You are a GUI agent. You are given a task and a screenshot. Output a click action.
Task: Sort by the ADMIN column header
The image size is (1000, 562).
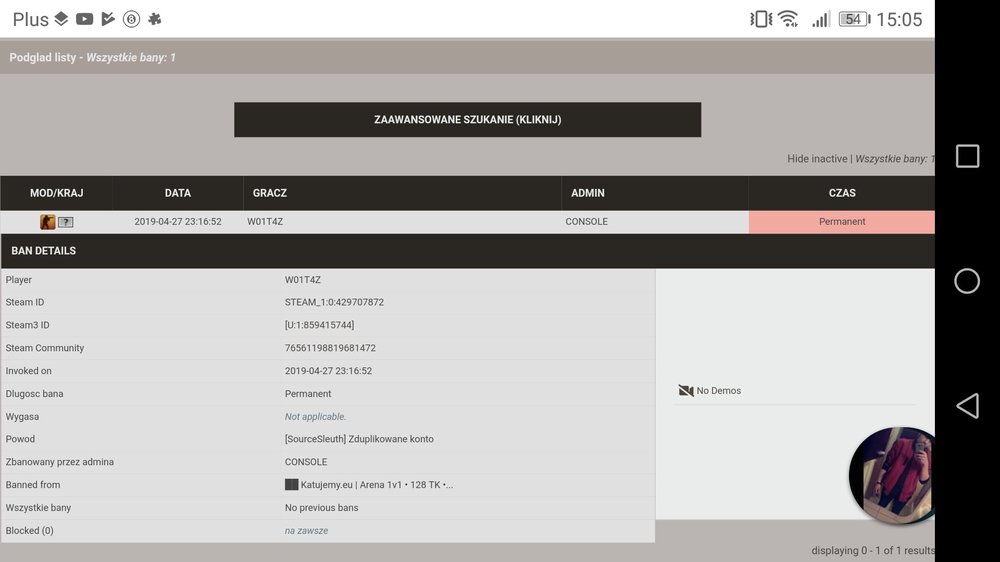655,193
